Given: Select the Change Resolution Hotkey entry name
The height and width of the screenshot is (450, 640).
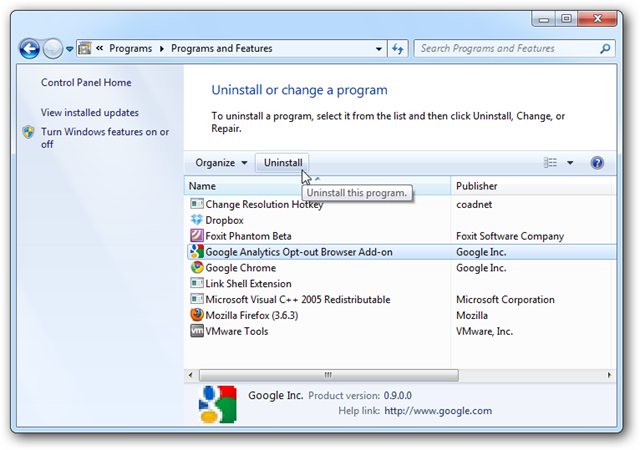Looking at the screenshot, I should [x=264, y=204].
